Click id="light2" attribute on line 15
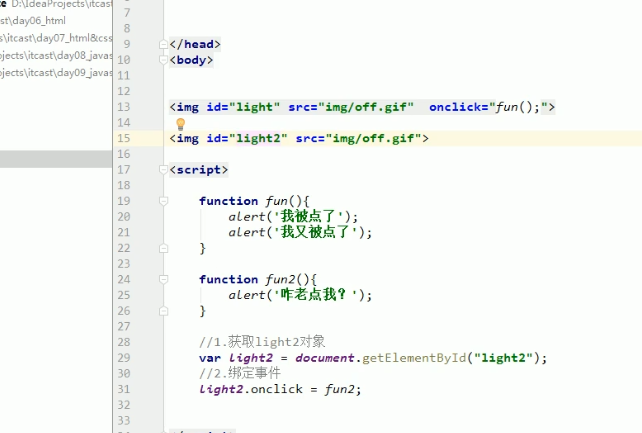The image size is (642, 433). pyautogui.click(x=247, y=138)
